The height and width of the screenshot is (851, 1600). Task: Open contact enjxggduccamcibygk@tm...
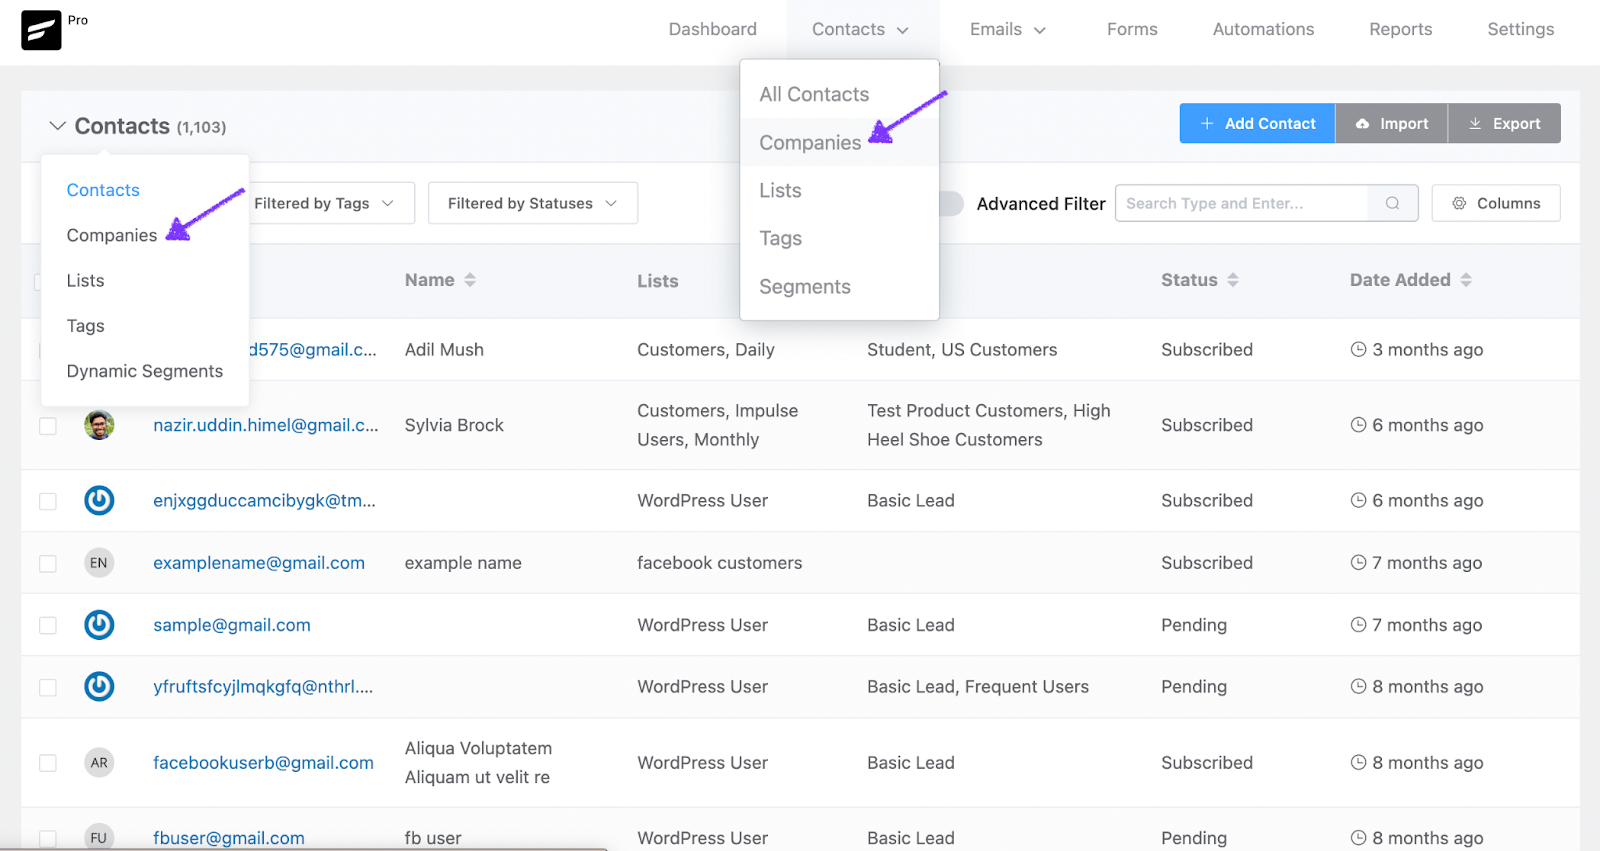(x=264, y=500)
